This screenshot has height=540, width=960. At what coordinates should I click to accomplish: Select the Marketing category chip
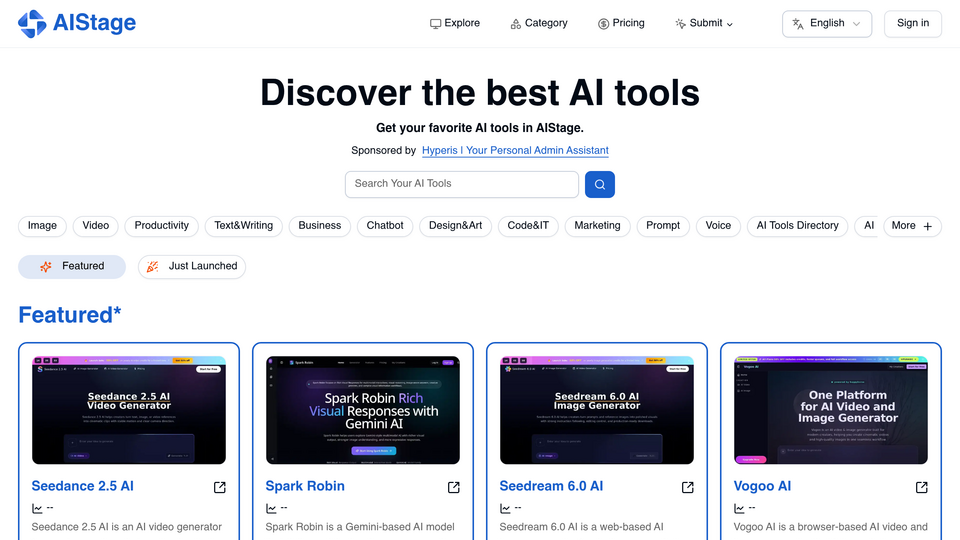[x=598, y=226]
